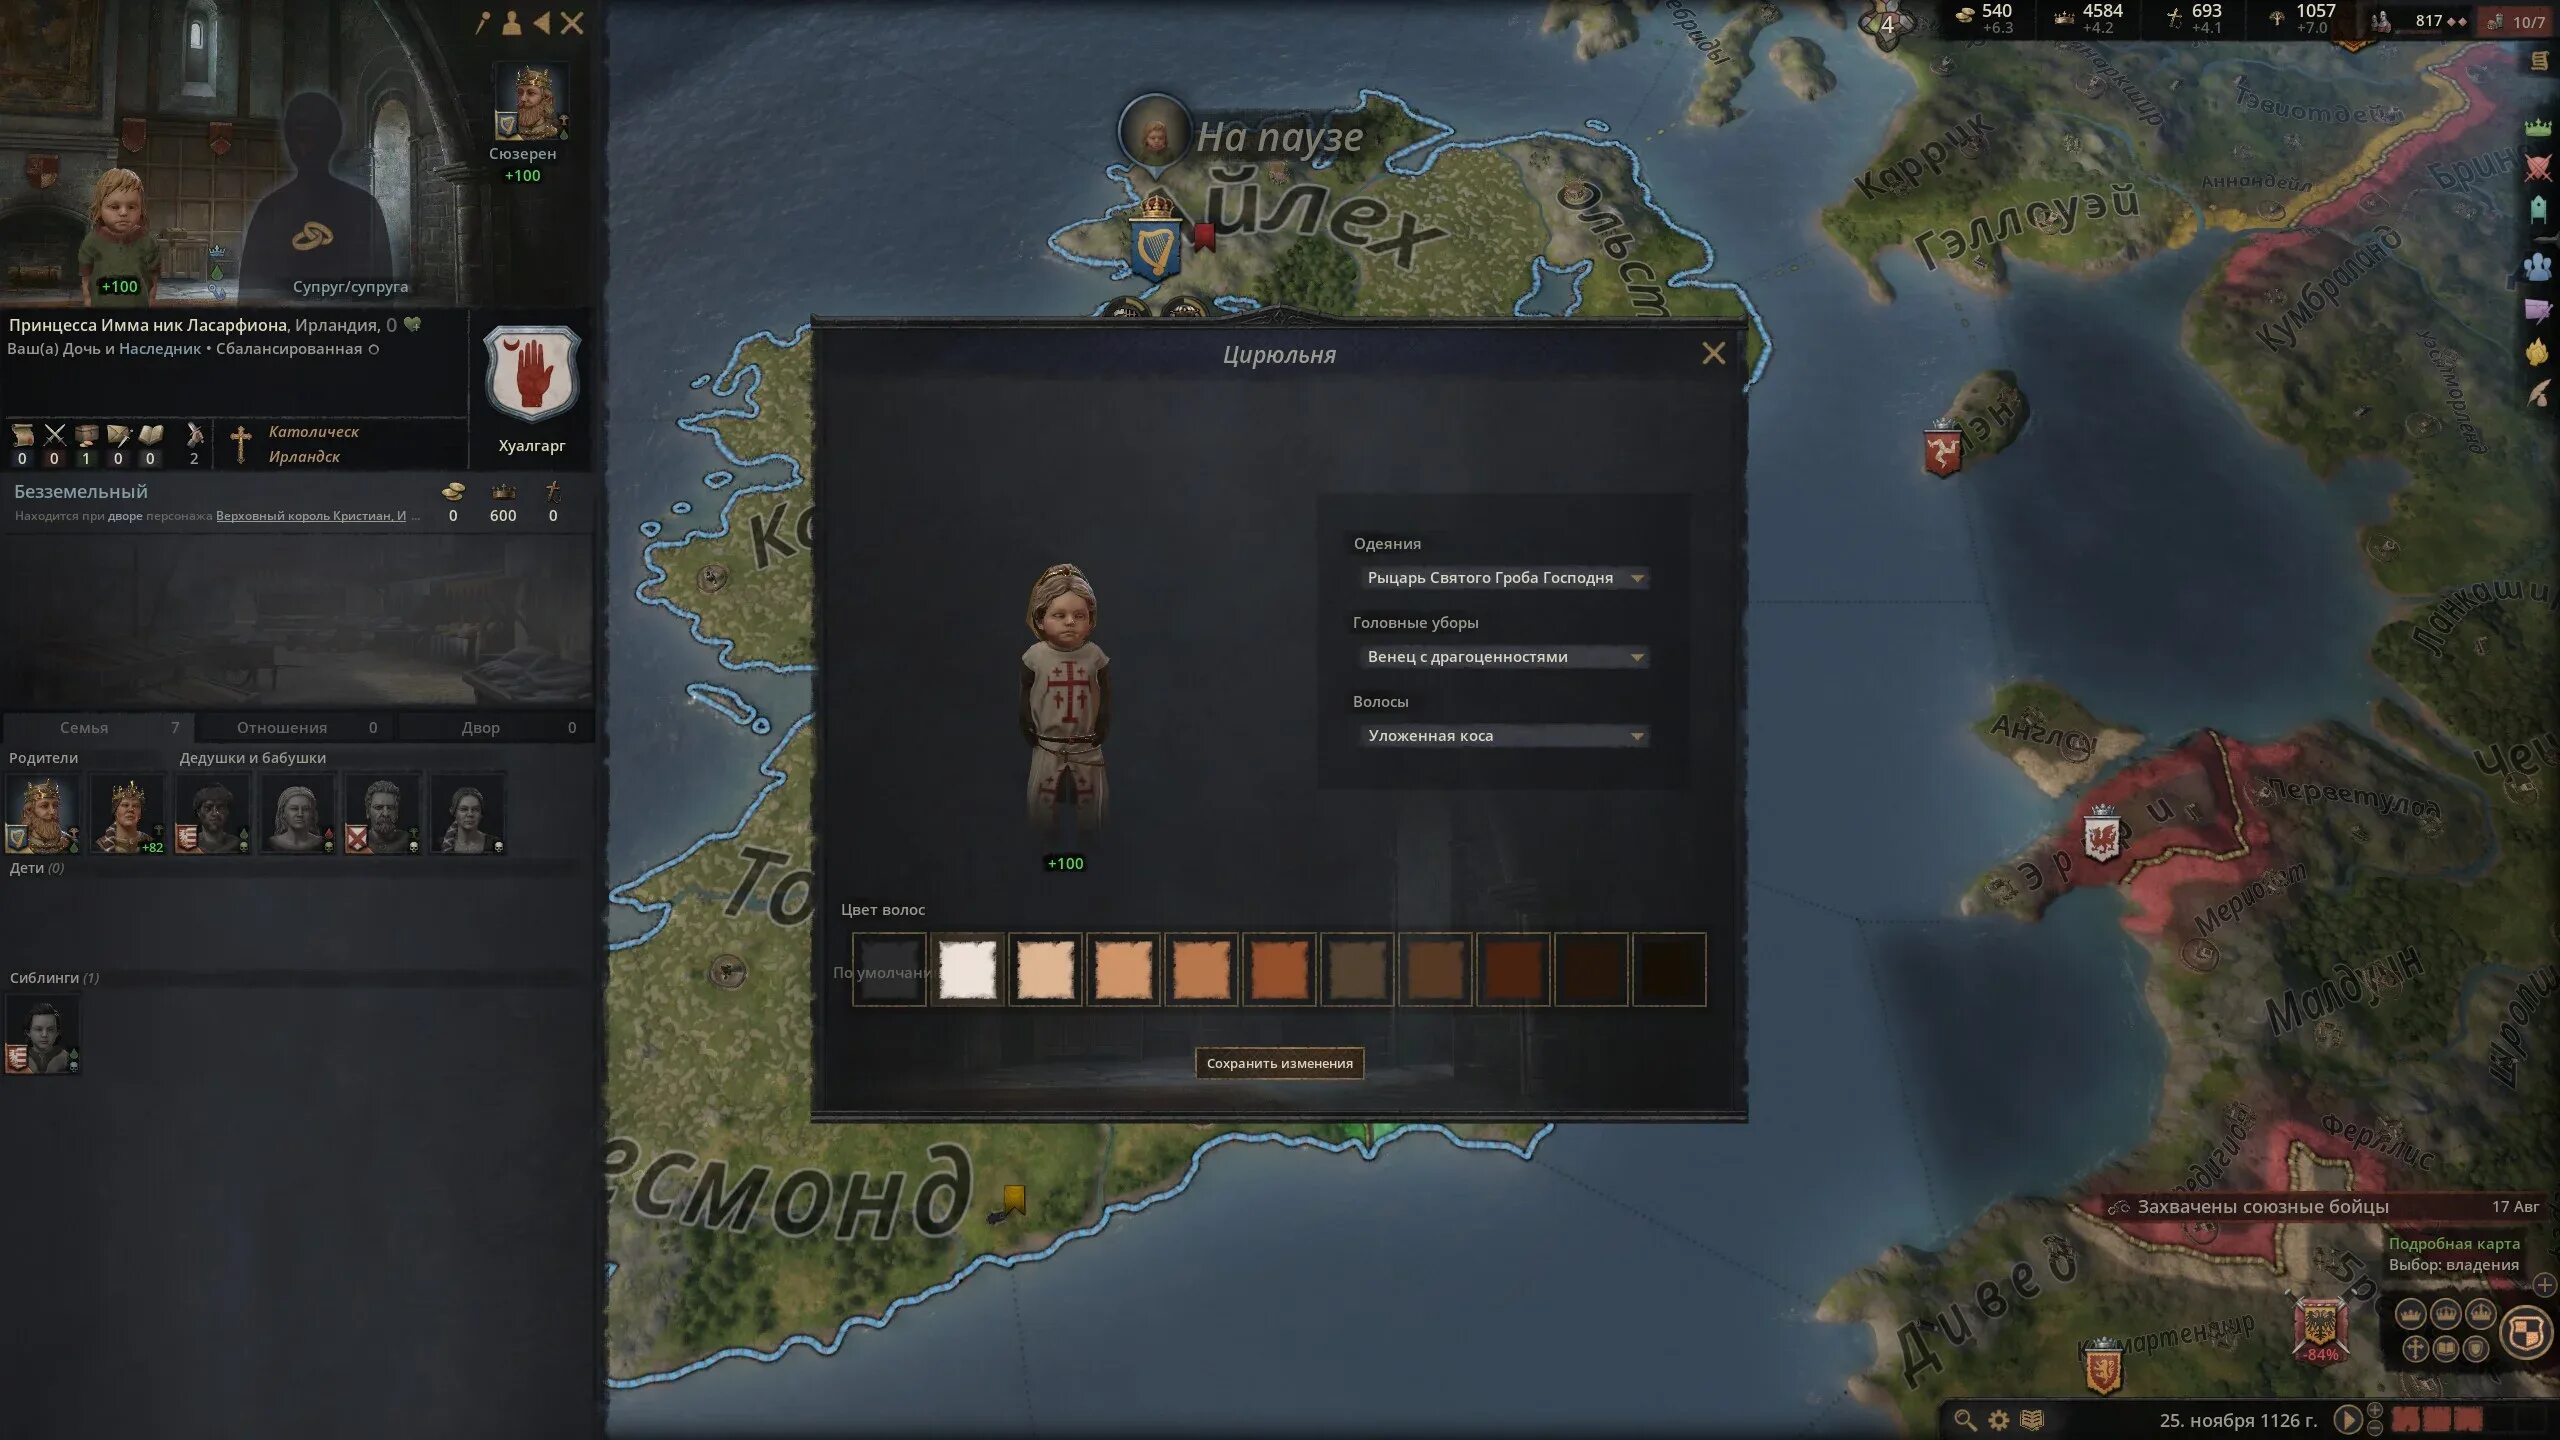Go back with the left arrow icon
2560x1440 pixels.
click(541, 23)
